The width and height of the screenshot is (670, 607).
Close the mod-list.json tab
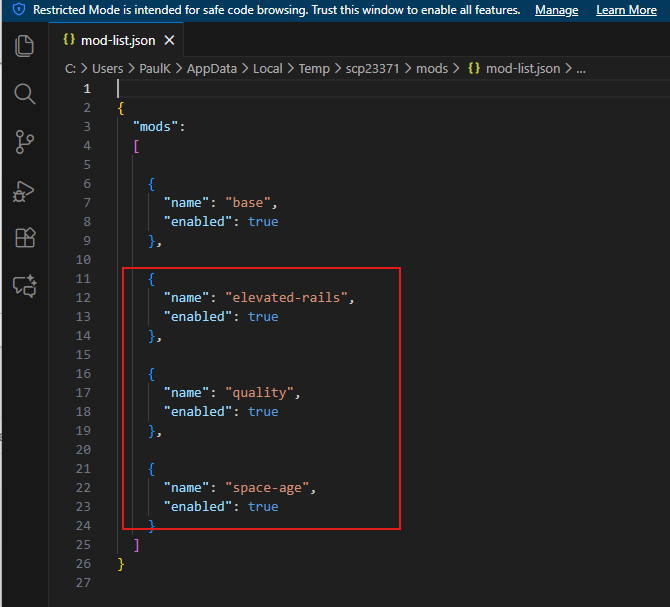(169, 41)
